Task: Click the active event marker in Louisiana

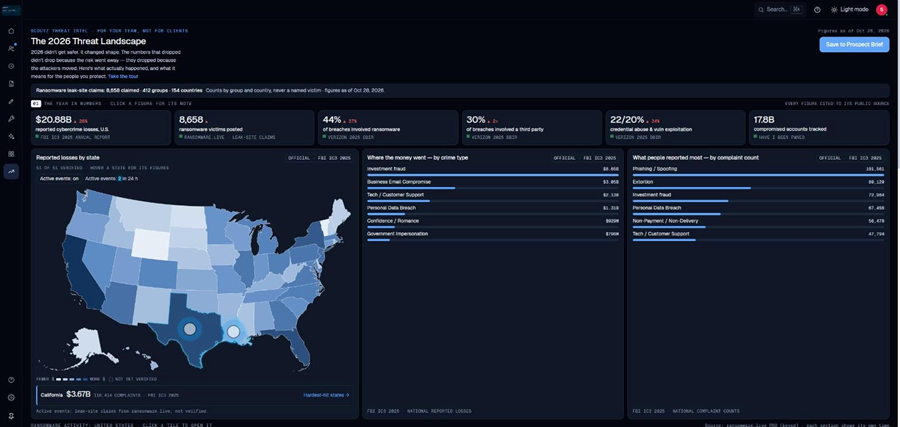Action: 233,331
